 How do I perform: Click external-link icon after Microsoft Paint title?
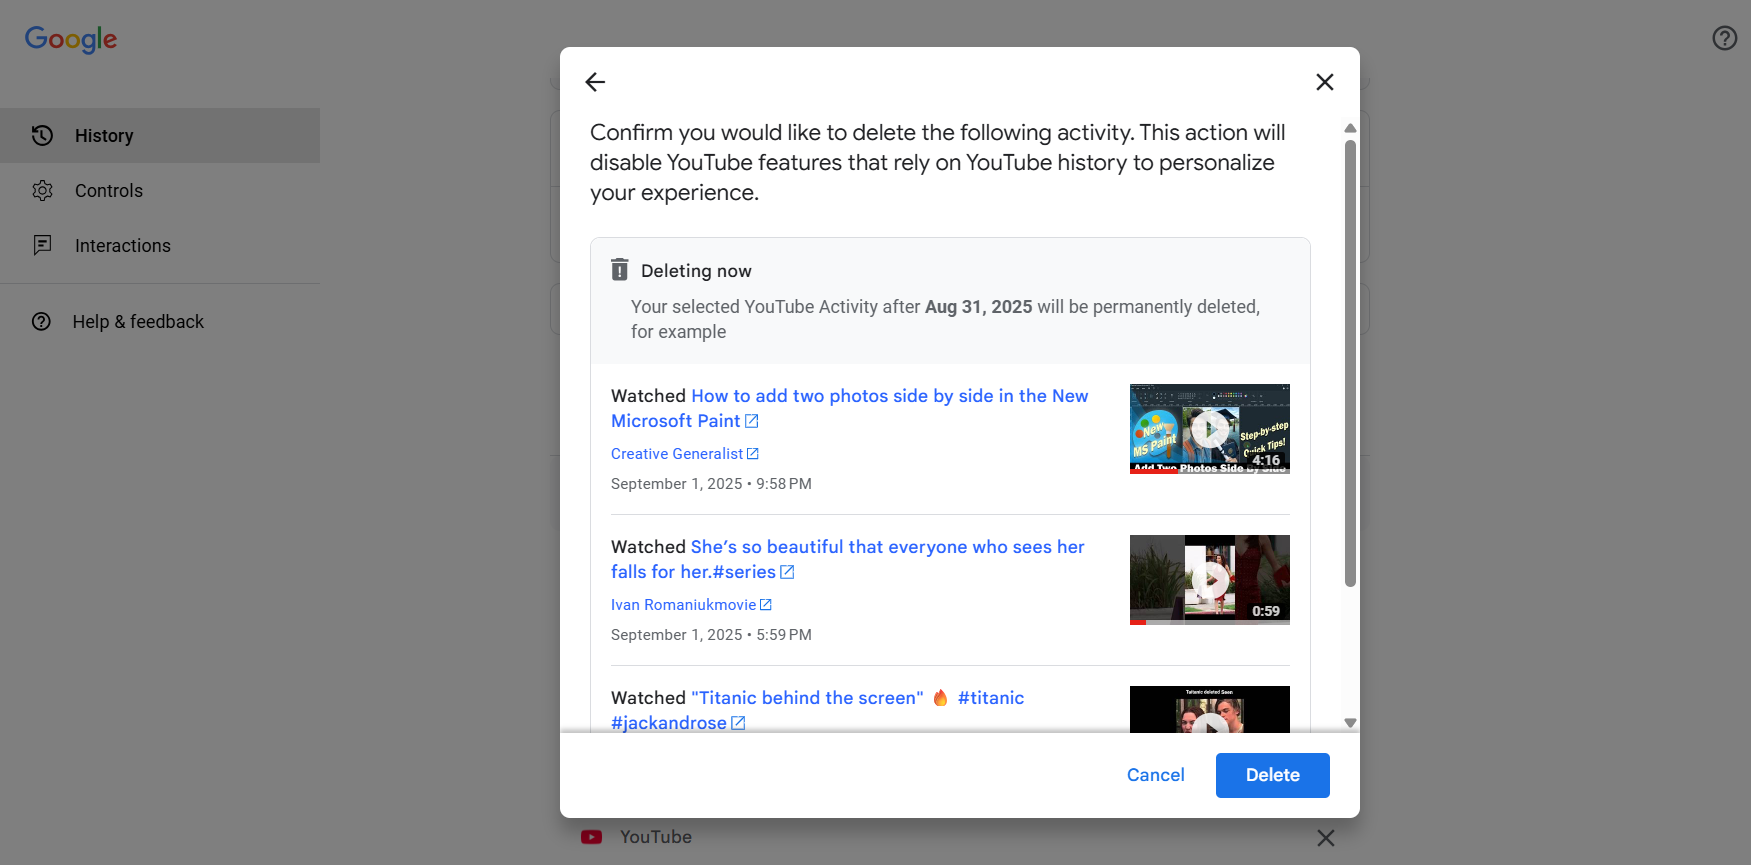click(x=752, y=421)
